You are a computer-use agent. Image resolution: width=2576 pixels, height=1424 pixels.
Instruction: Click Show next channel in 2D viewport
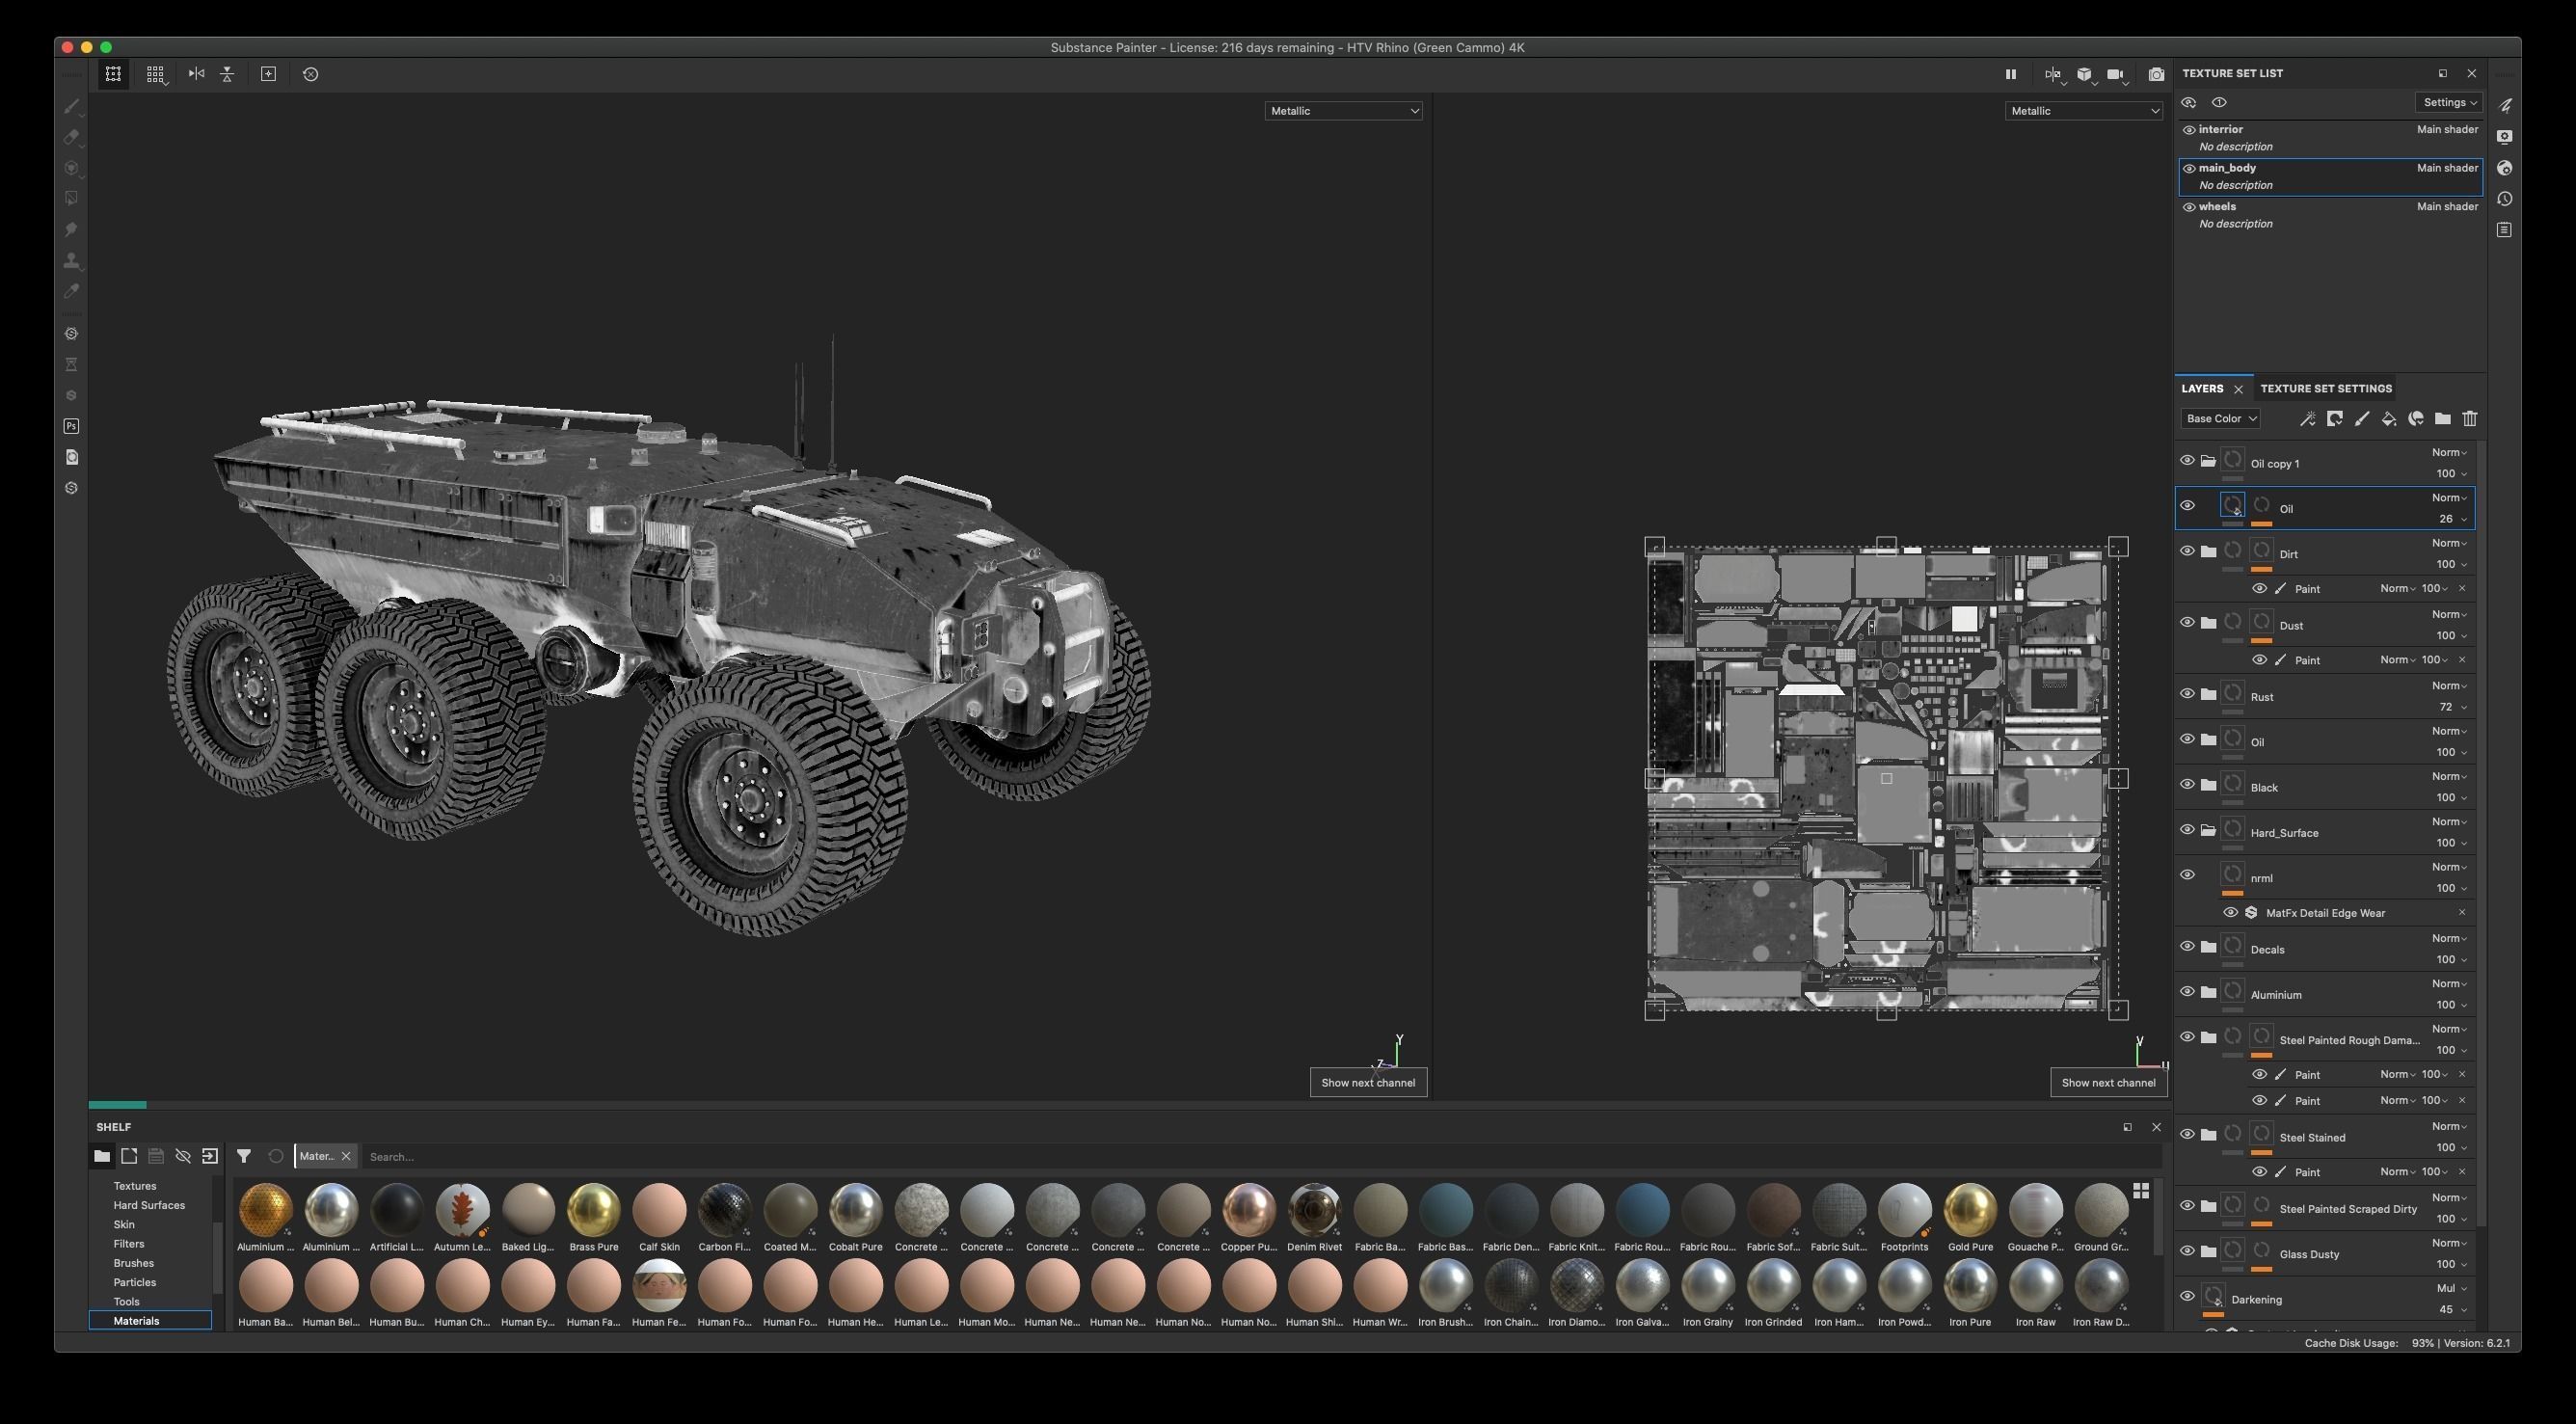point(2108,1083)
